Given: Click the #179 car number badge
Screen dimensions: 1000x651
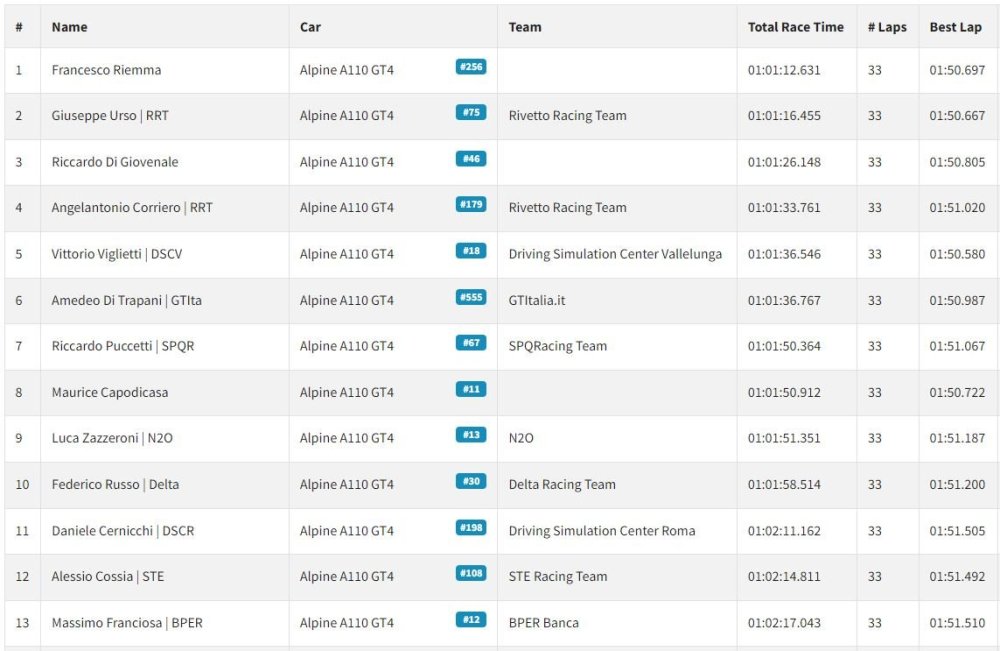Looking at the screenshot, I should (471, 204).
